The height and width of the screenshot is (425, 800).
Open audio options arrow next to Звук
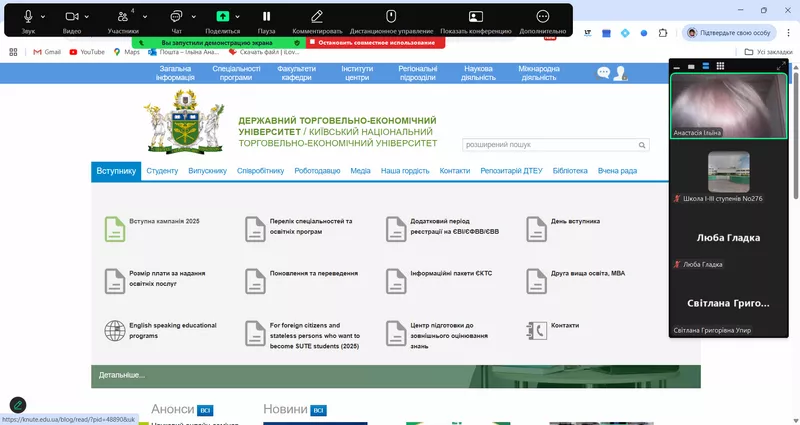tap(43, 17)
